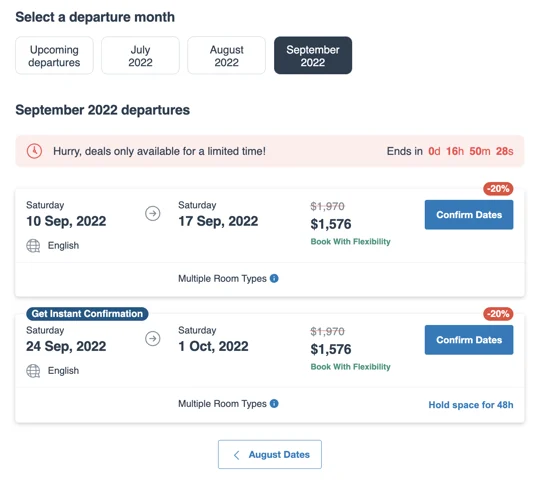
Task: Select the September 2022 tab
Action: point(313,56)
